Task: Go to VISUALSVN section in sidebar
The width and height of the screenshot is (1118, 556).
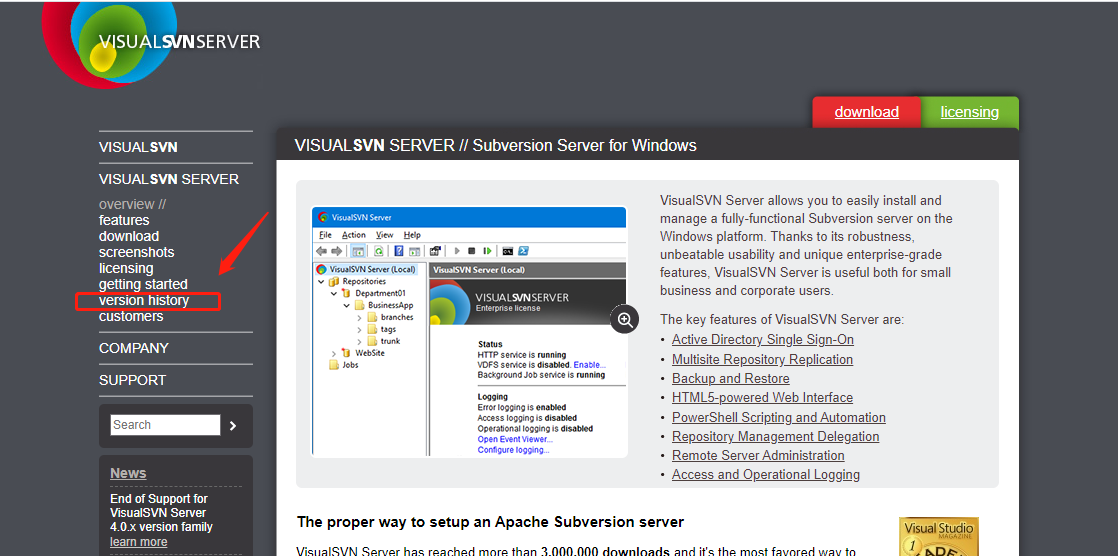Action: tap(138, 148)
